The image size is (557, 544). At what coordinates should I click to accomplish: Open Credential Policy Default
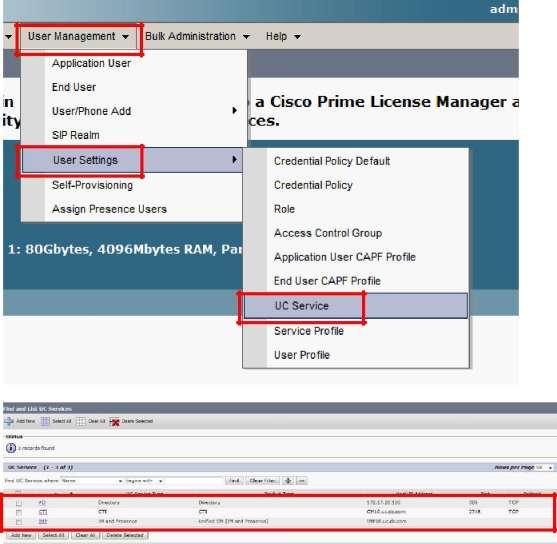tap(332, 161)
